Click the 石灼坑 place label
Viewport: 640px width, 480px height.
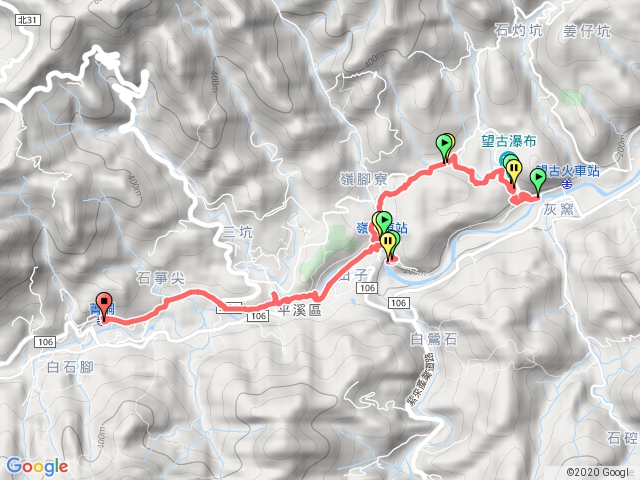(518, 30)
